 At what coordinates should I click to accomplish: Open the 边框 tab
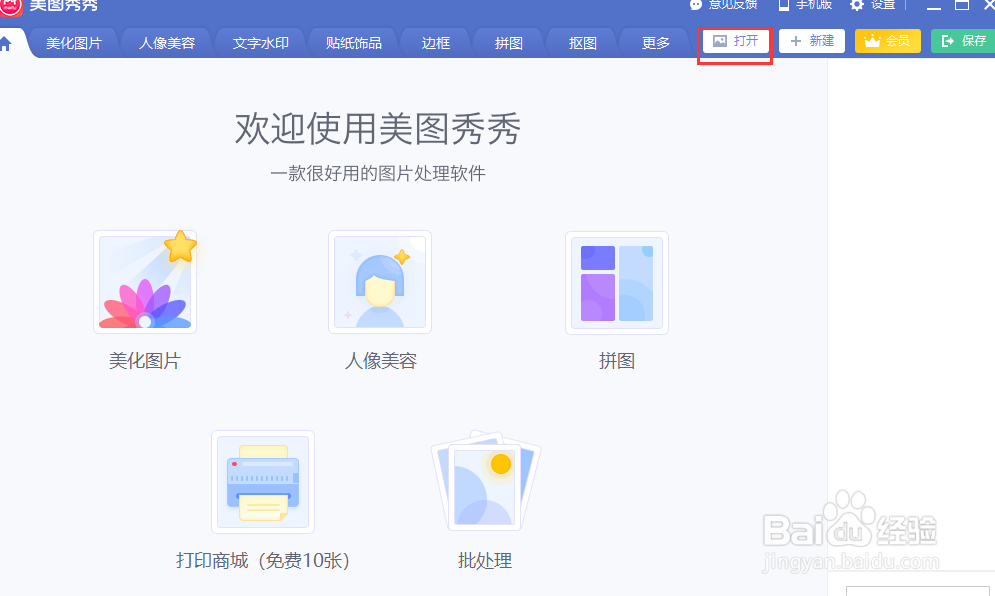pos(436,43)
